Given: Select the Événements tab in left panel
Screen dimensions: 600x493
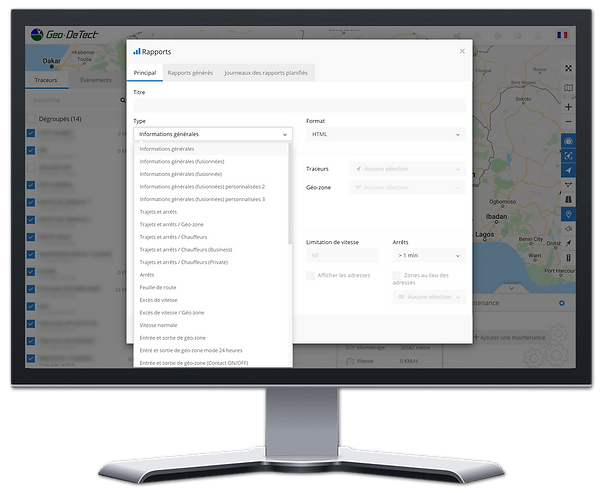Looking at the screenshot, I should click(x=96, y=80).
